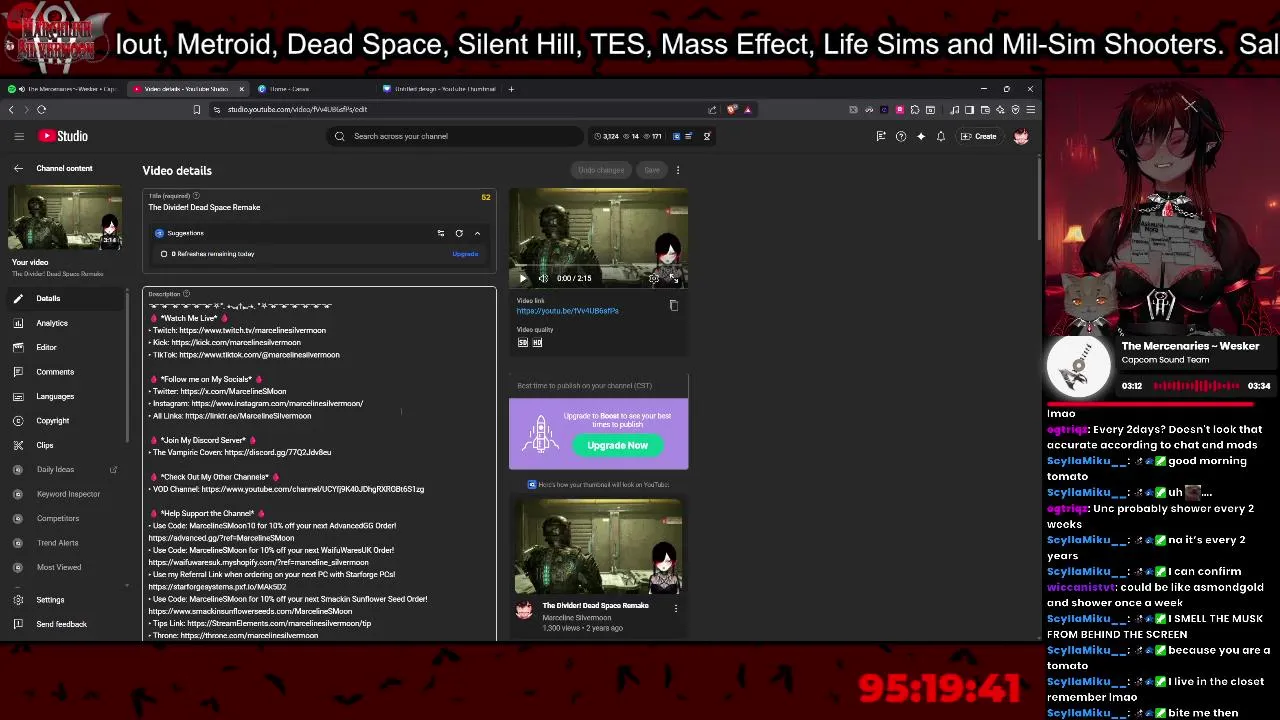Click the Twitch URL in the description
Screen dimensions: 1280x720
click(253, 330)
